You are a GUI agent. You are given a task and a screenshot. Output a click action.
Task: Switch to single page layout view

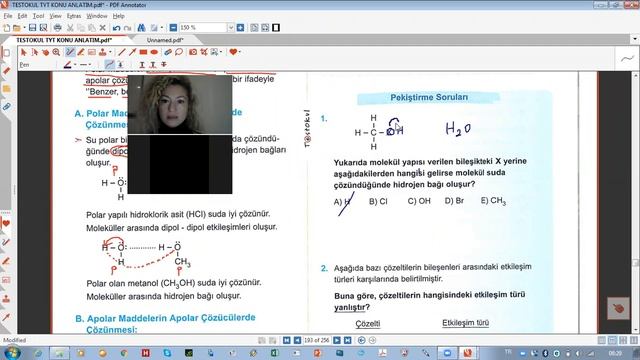[x=602, y=340]
